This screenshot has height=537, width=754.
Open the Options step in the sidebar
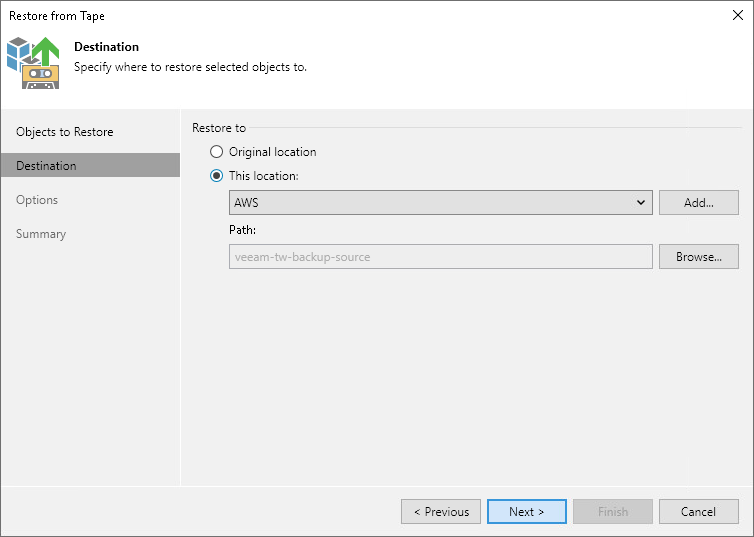37,200
